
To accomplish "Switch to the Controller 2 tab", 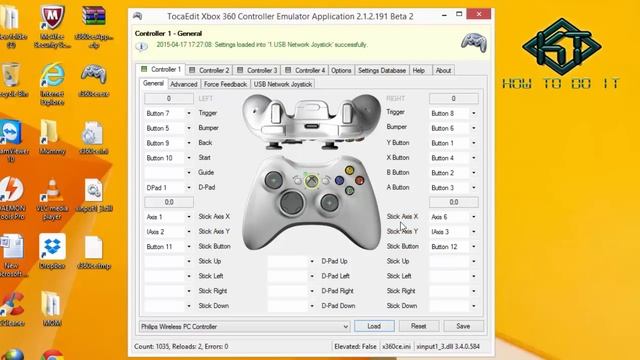I will coord(209,70).
